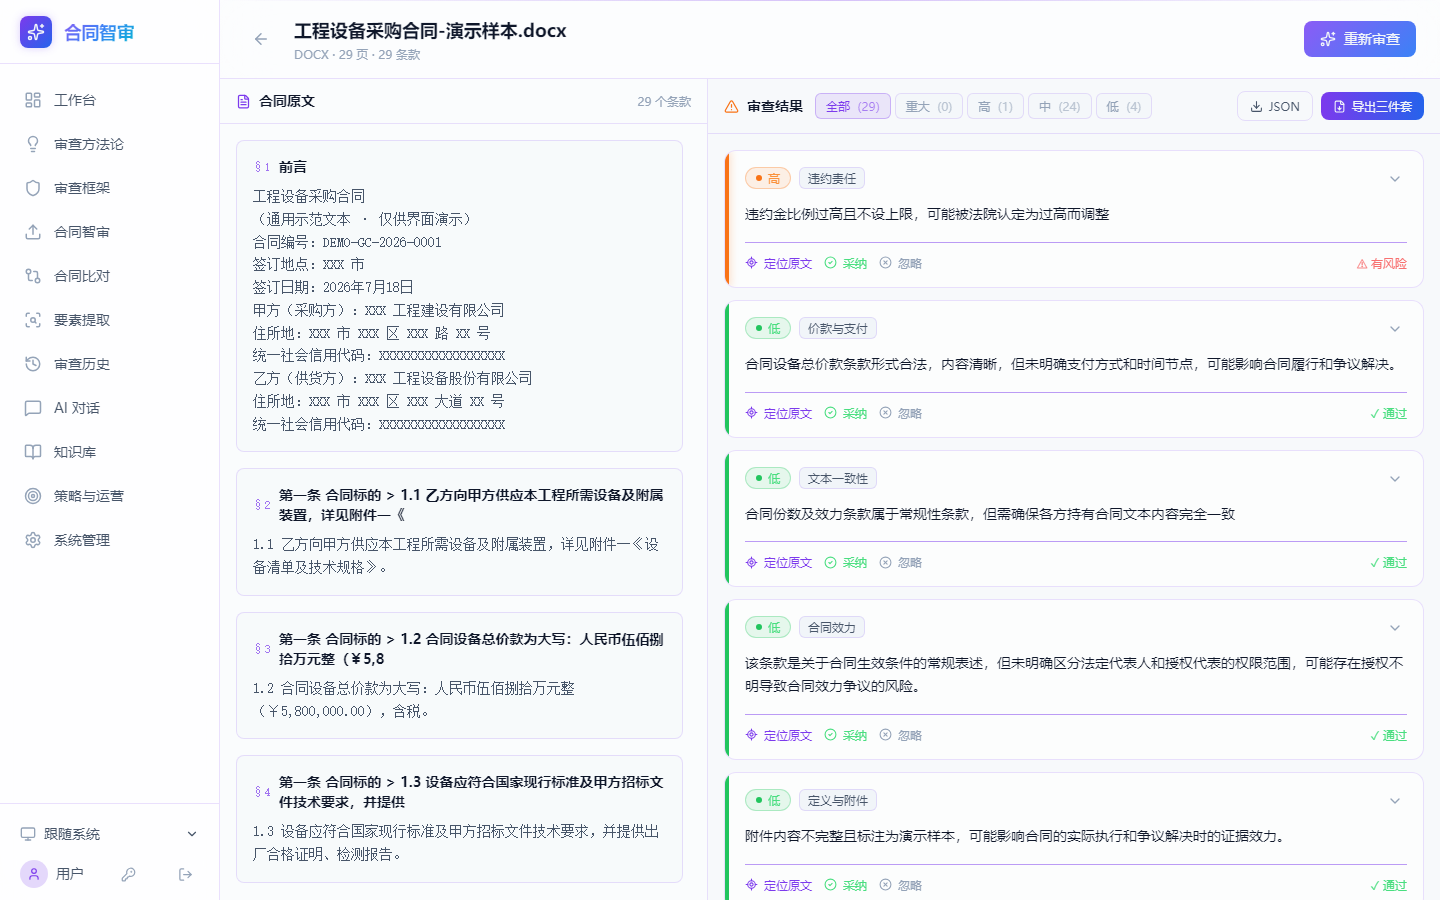
Task: Click the 重新审查 button
Action: coord(1359,39)
